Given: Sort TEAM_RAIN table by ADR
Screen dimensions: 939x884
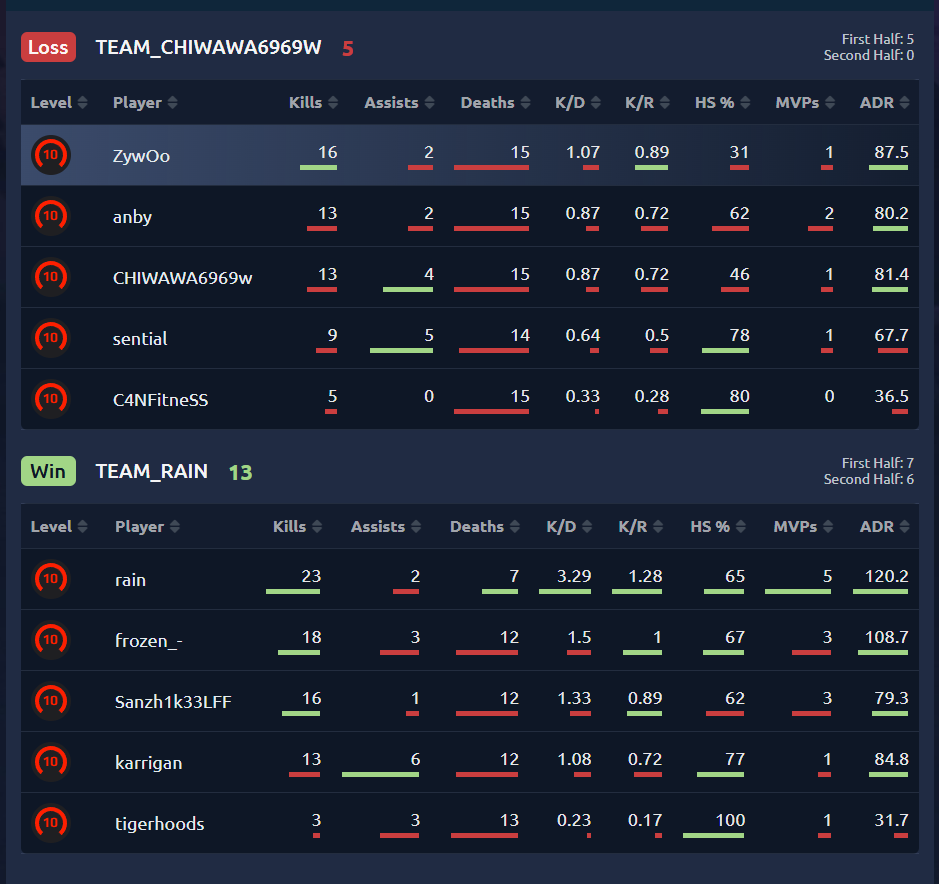Looking at the screenshot, I should (x=885, y=526).
